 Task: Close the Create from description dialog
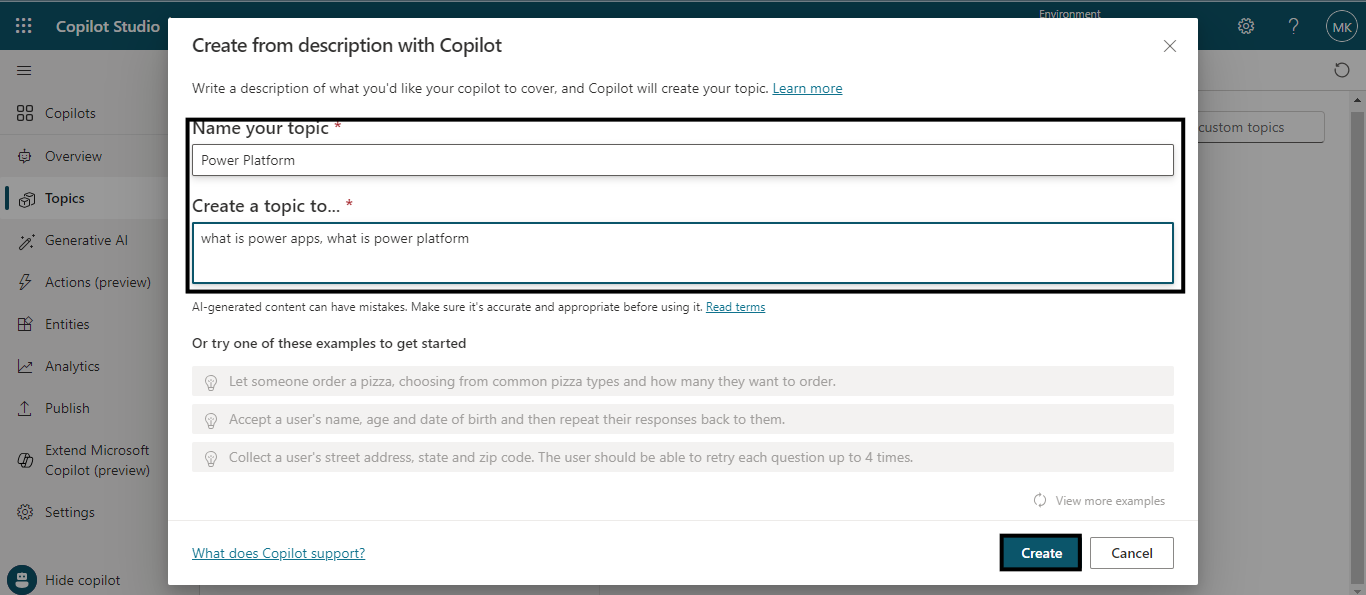1170,46
